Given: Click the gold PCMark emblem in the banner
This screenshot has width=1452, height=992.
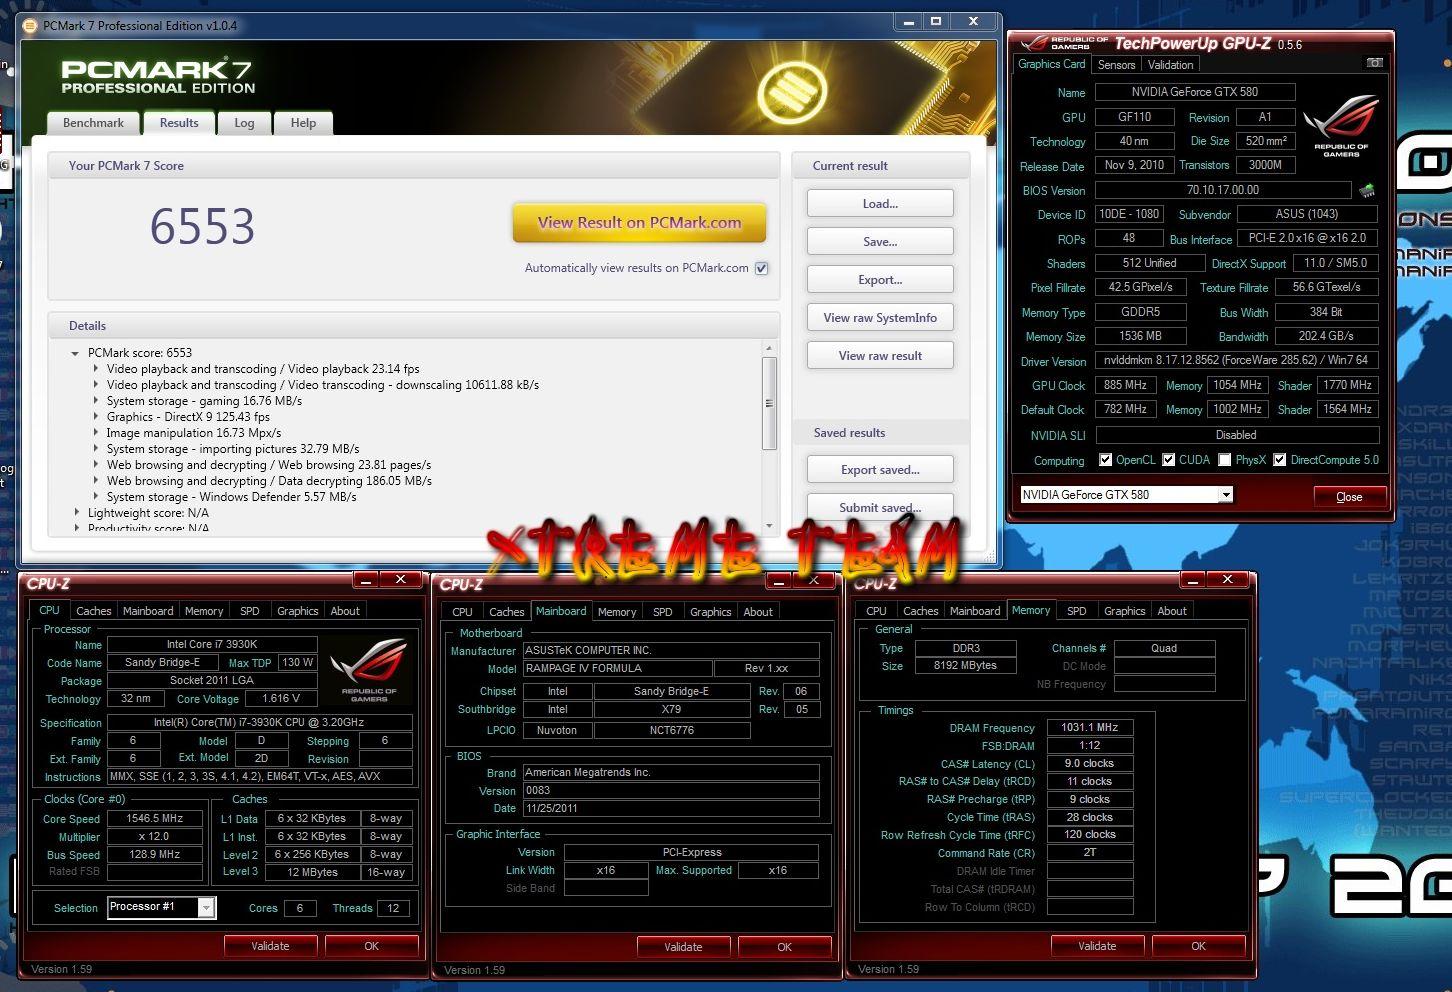Looking at the screenshot, I should point(791,91).
